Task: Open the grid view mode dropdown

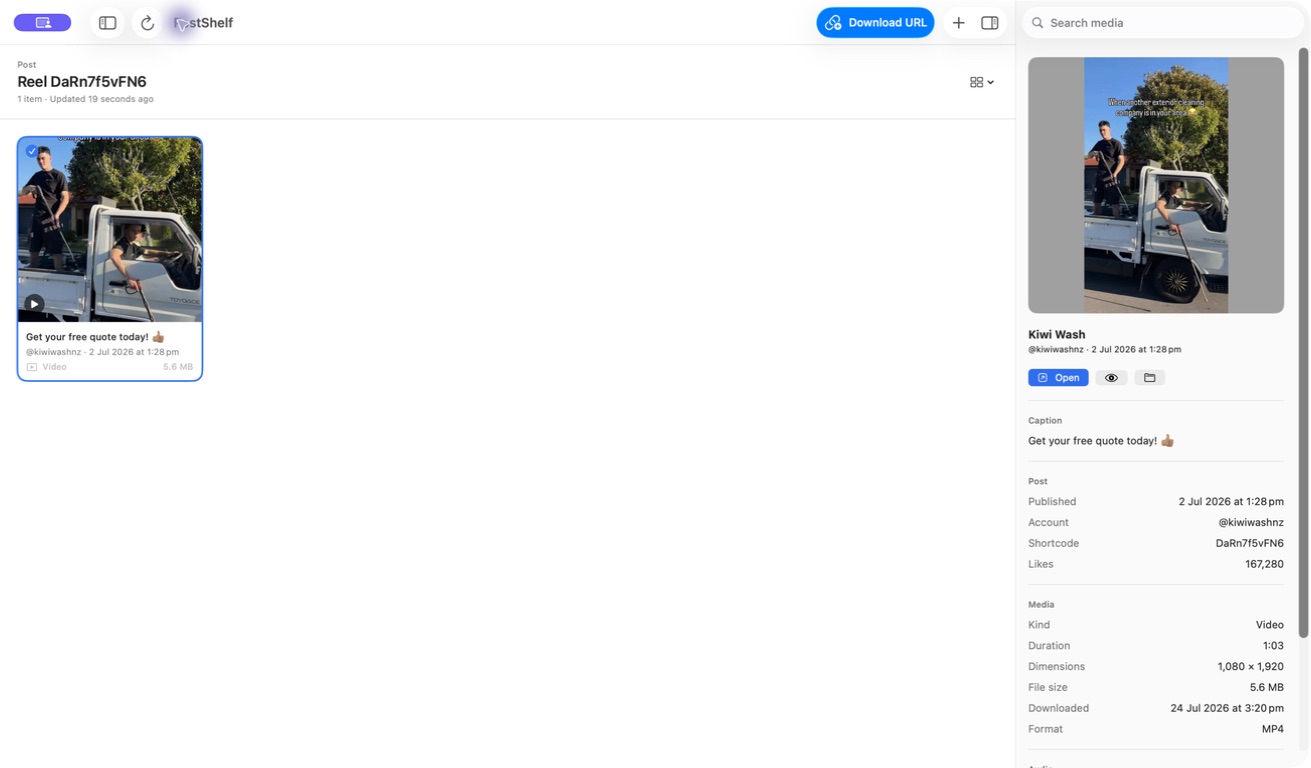Action: (982, 82)
